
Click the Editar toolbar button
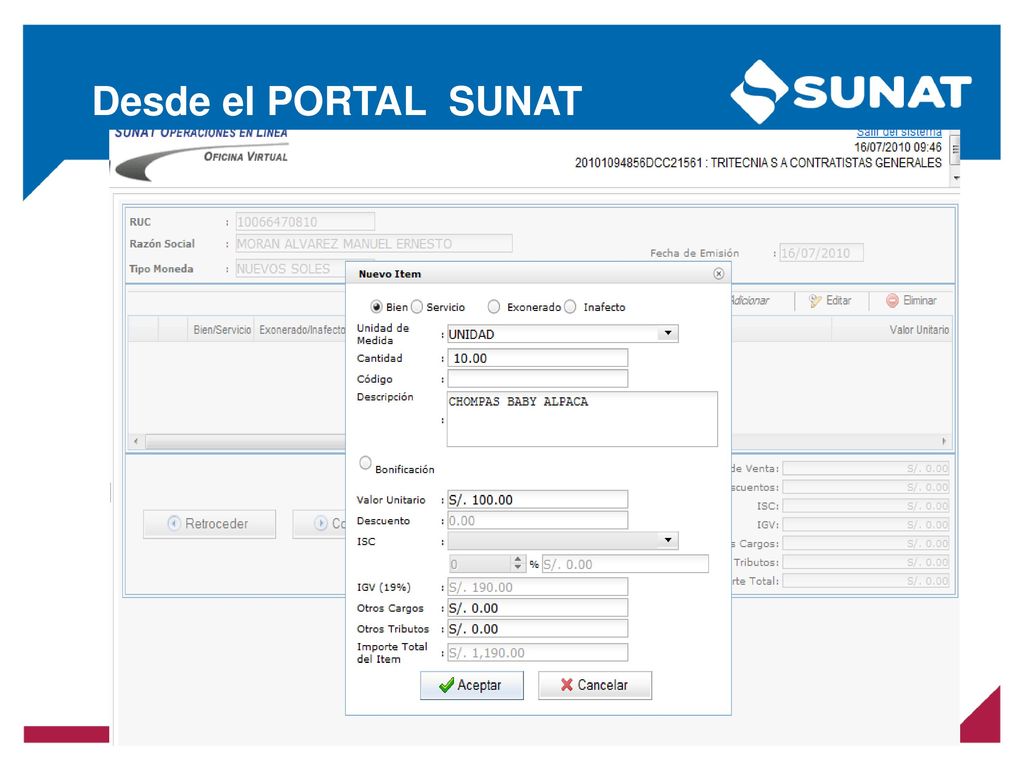830,300
